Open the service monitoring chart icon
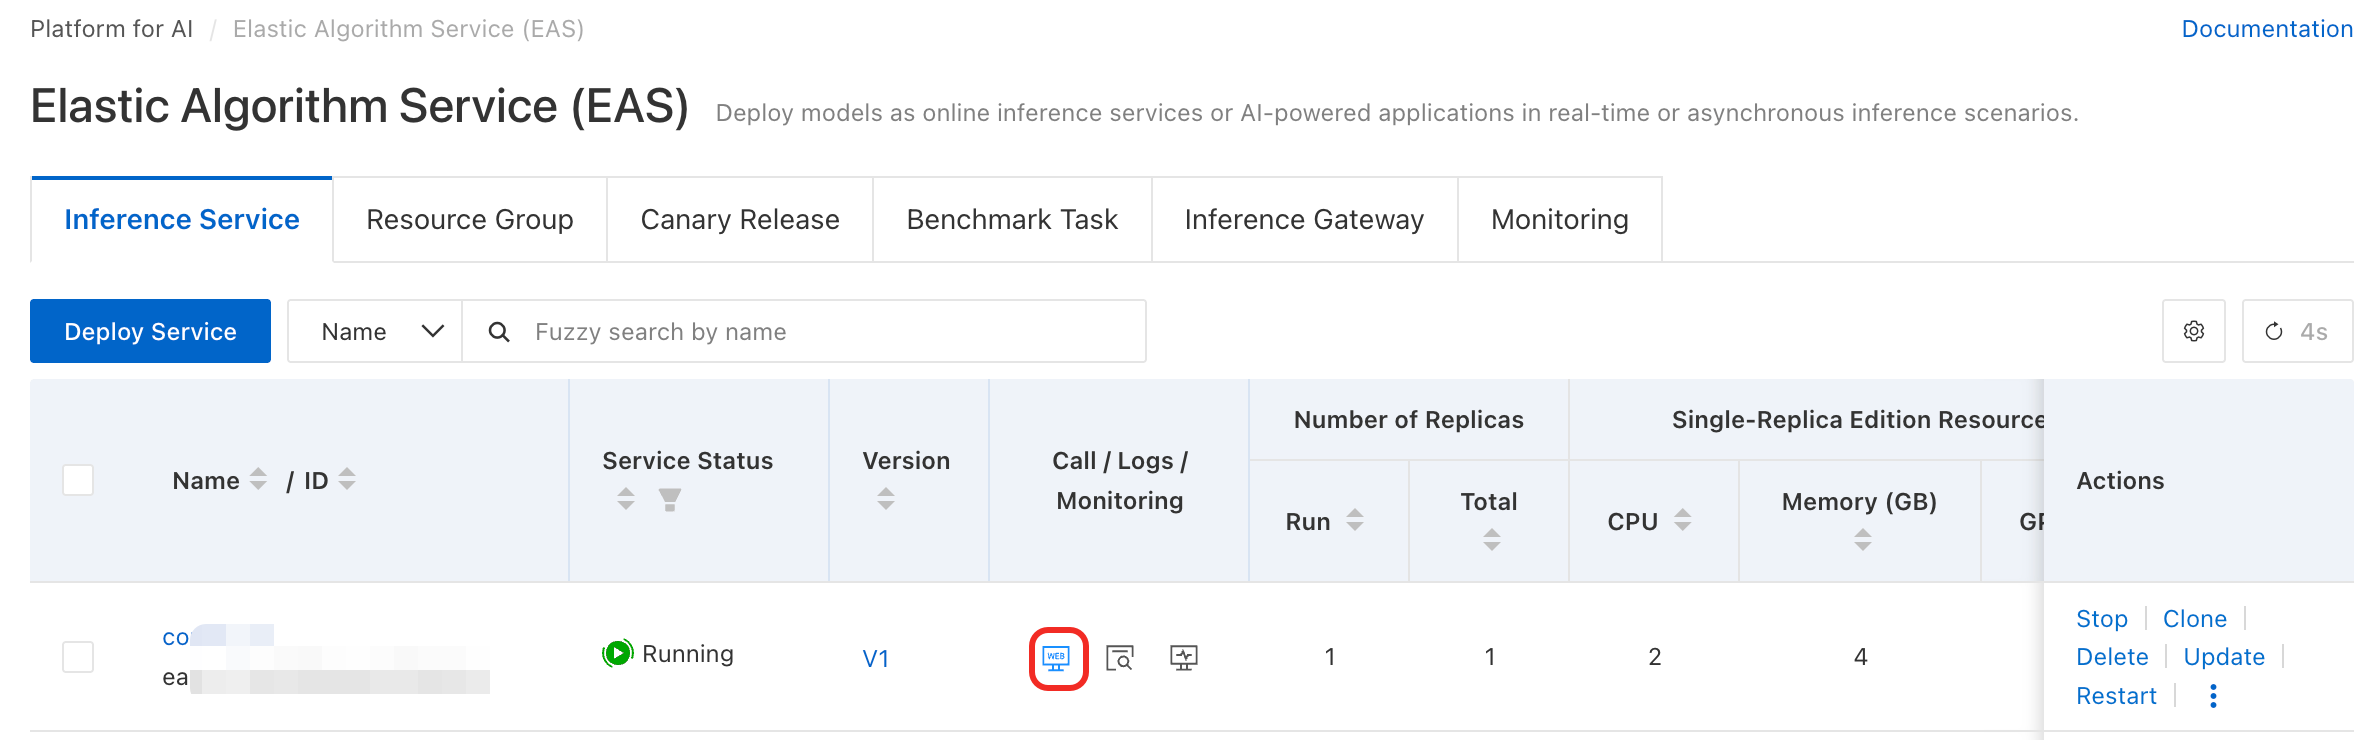Image resolution: width=2366 pixels, height=740 pixels. tap(1184, 658)
